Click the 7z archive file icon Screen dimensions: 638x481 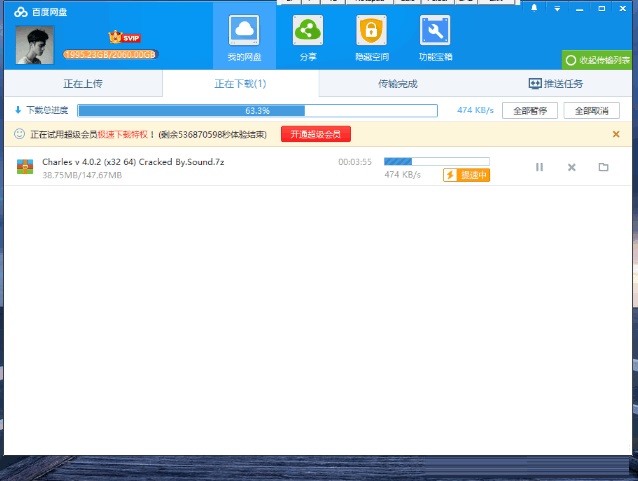[25, 166]
